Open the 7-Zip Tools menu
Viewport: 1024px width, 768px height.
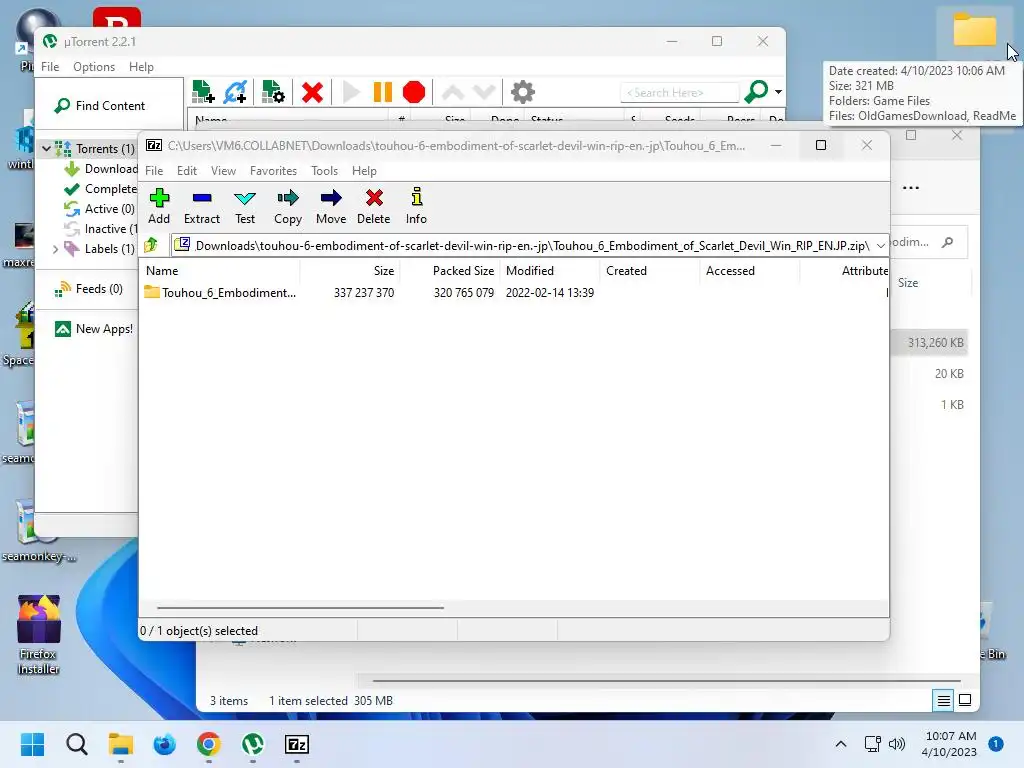pyautogui.click(x=325, y=170)
